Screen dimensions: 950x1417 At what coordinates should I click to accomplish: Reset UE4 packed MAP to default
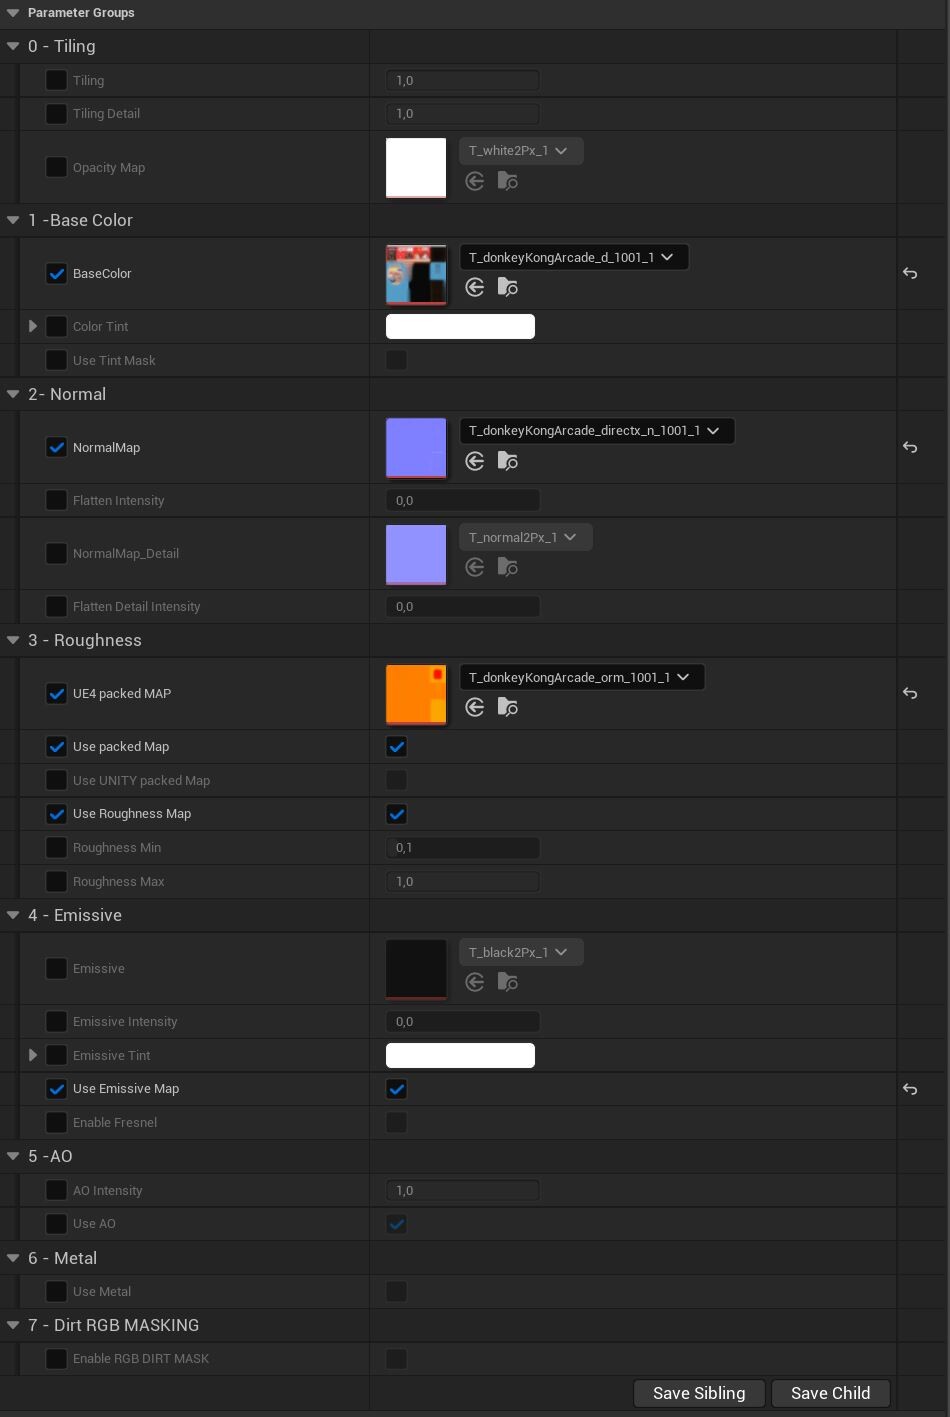[910, 693]
